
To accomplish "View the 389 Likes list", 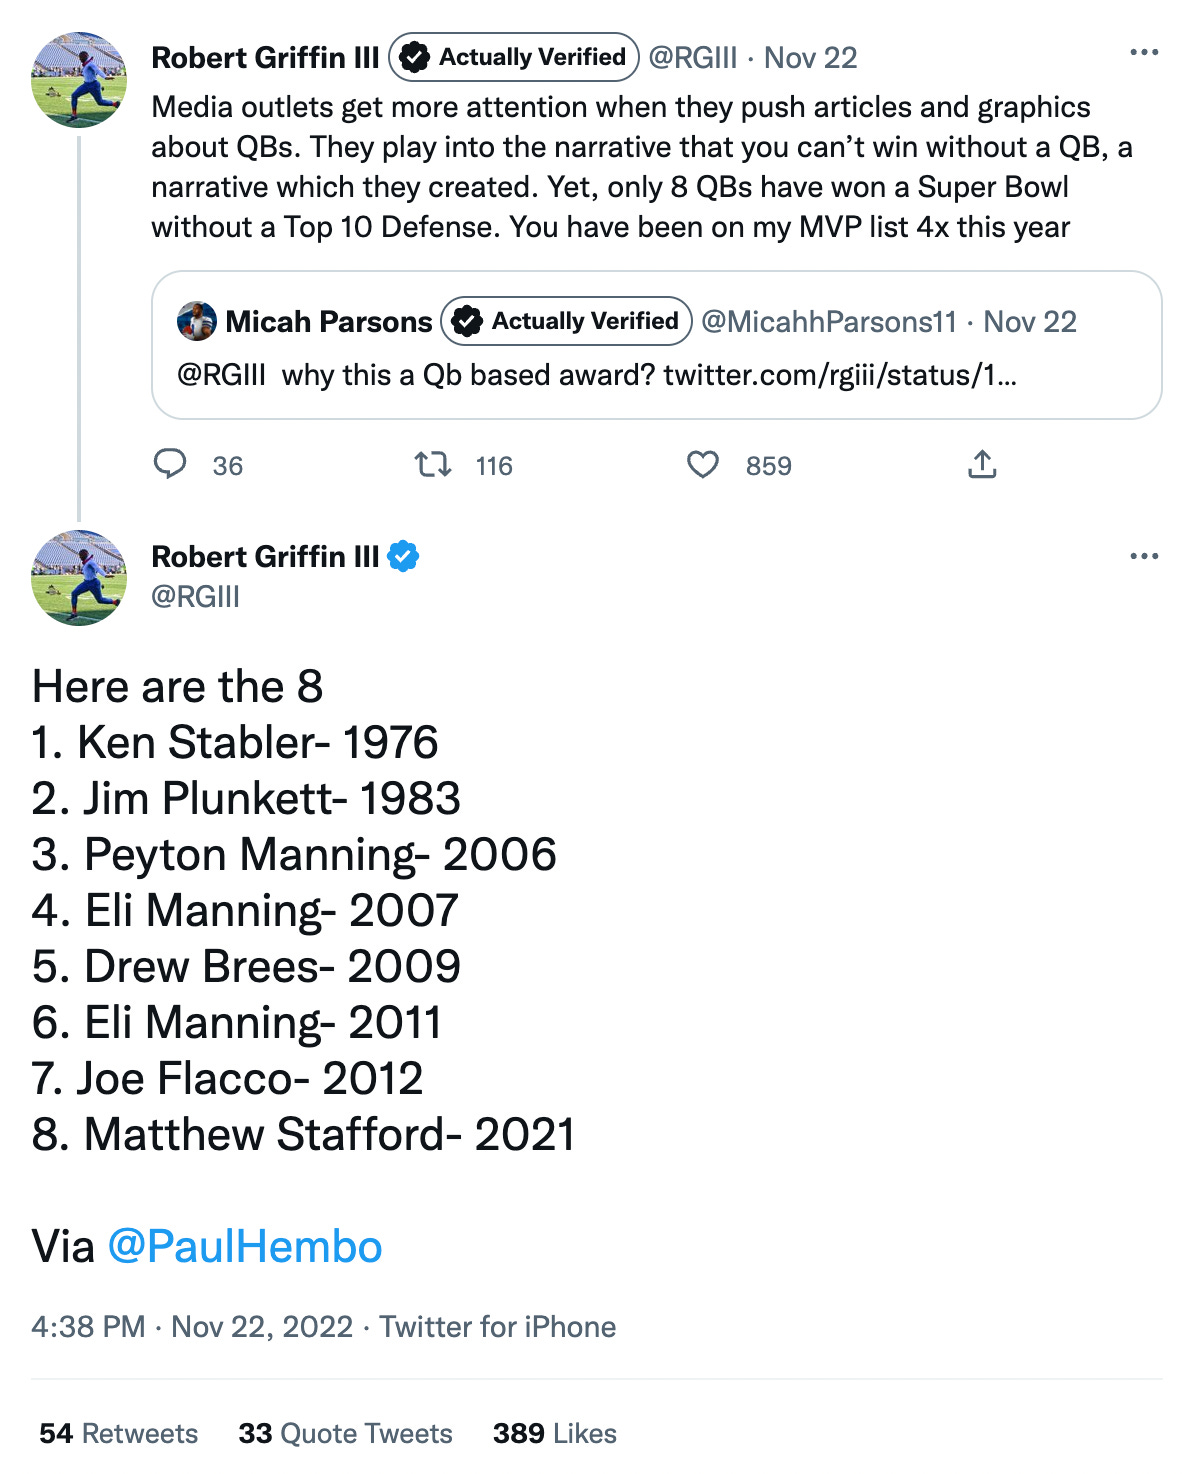I will [554, 1433].
